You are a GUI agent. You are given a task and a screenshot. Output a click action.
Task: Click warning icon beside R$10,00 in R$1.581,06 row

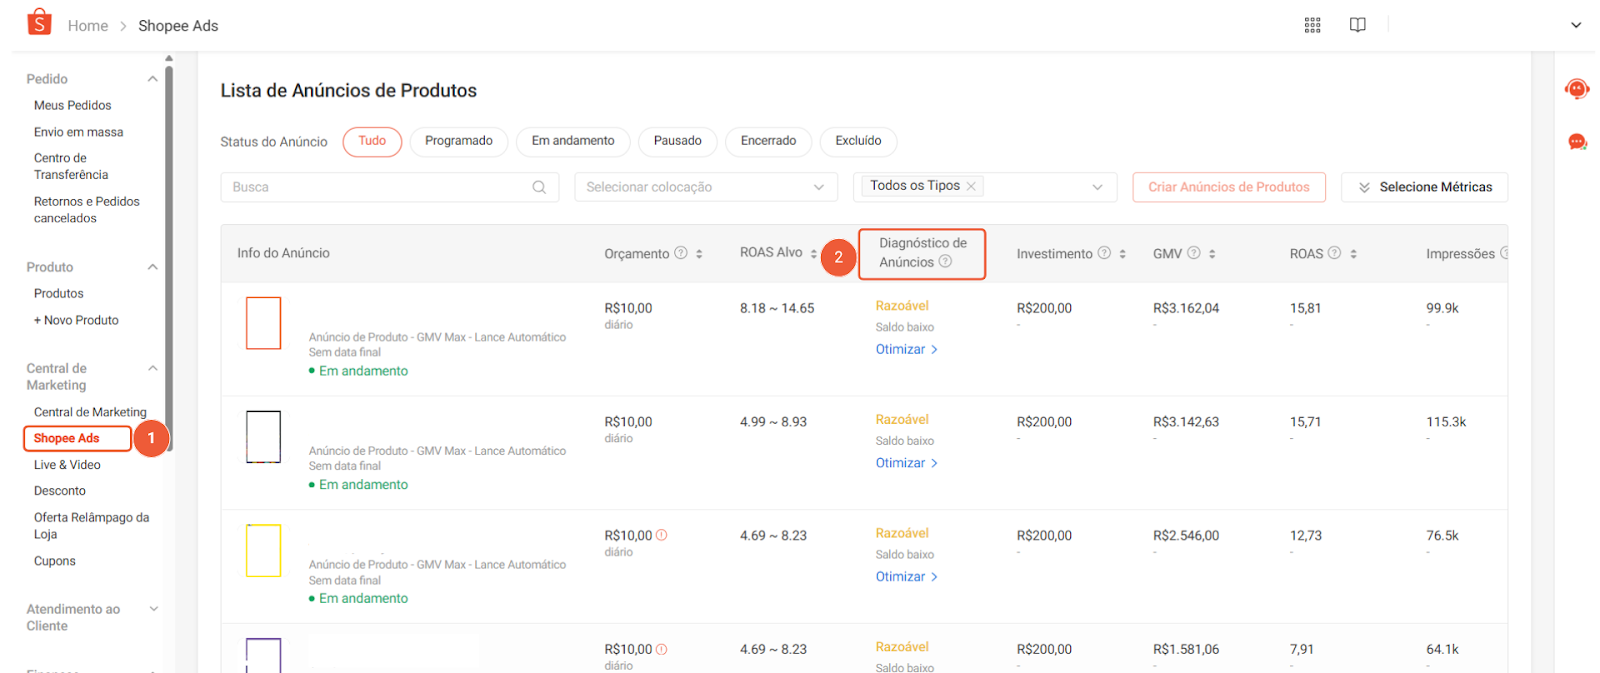(x=661, y=649)
